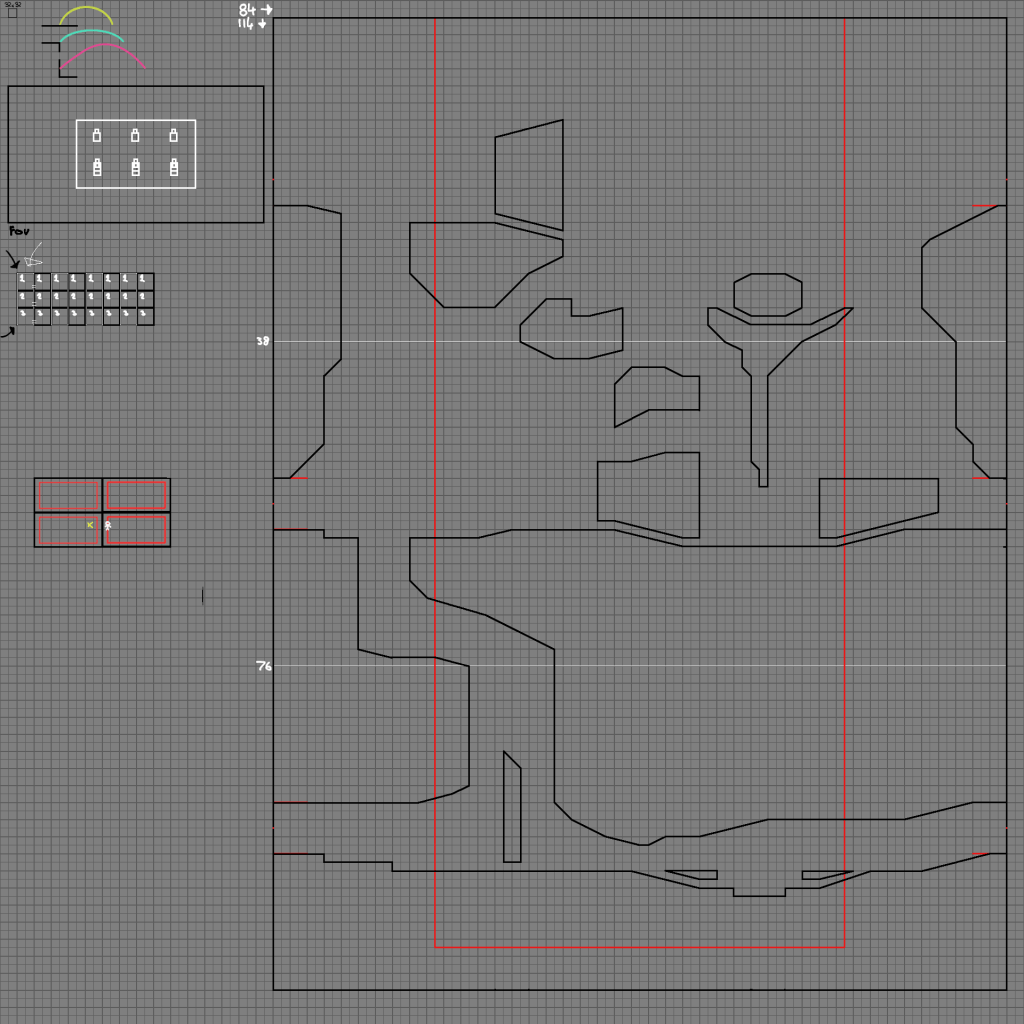Select the bottom-right striped bottle icon

(174, 168)
